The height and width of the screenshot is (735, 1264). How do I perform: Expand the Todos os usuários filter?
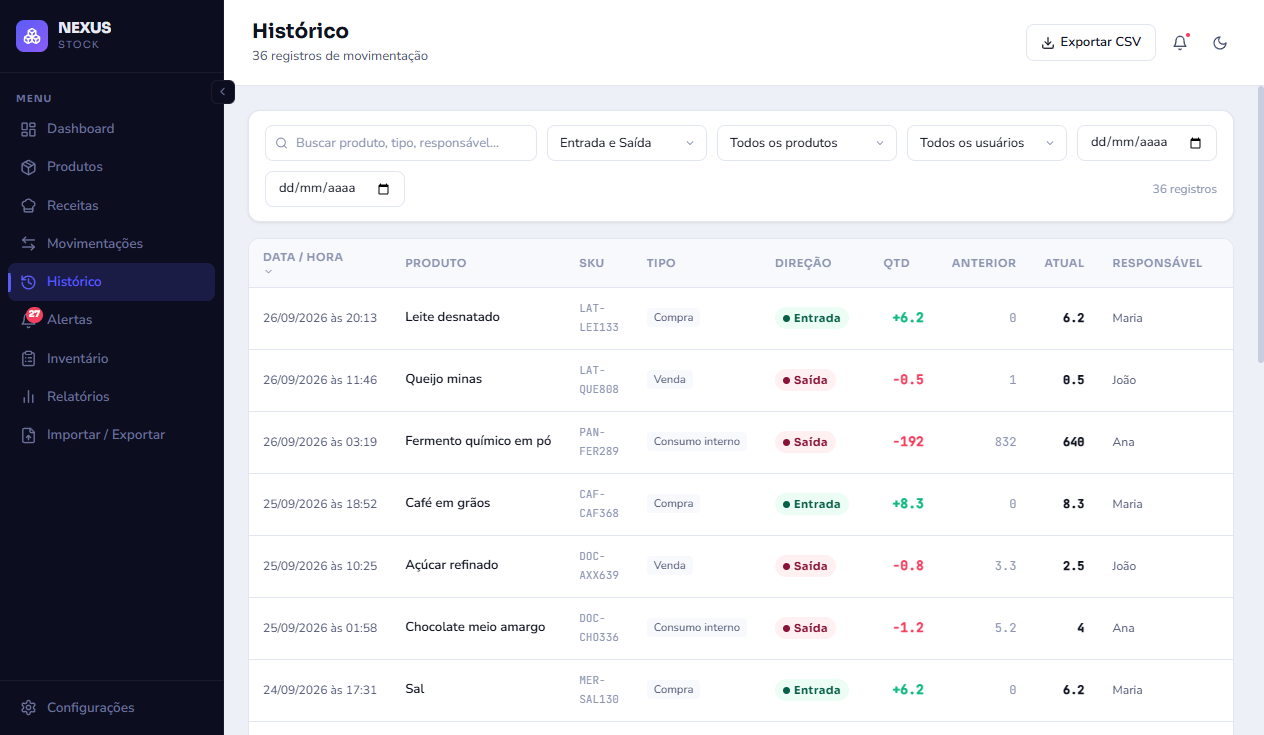tap(987, 143)
